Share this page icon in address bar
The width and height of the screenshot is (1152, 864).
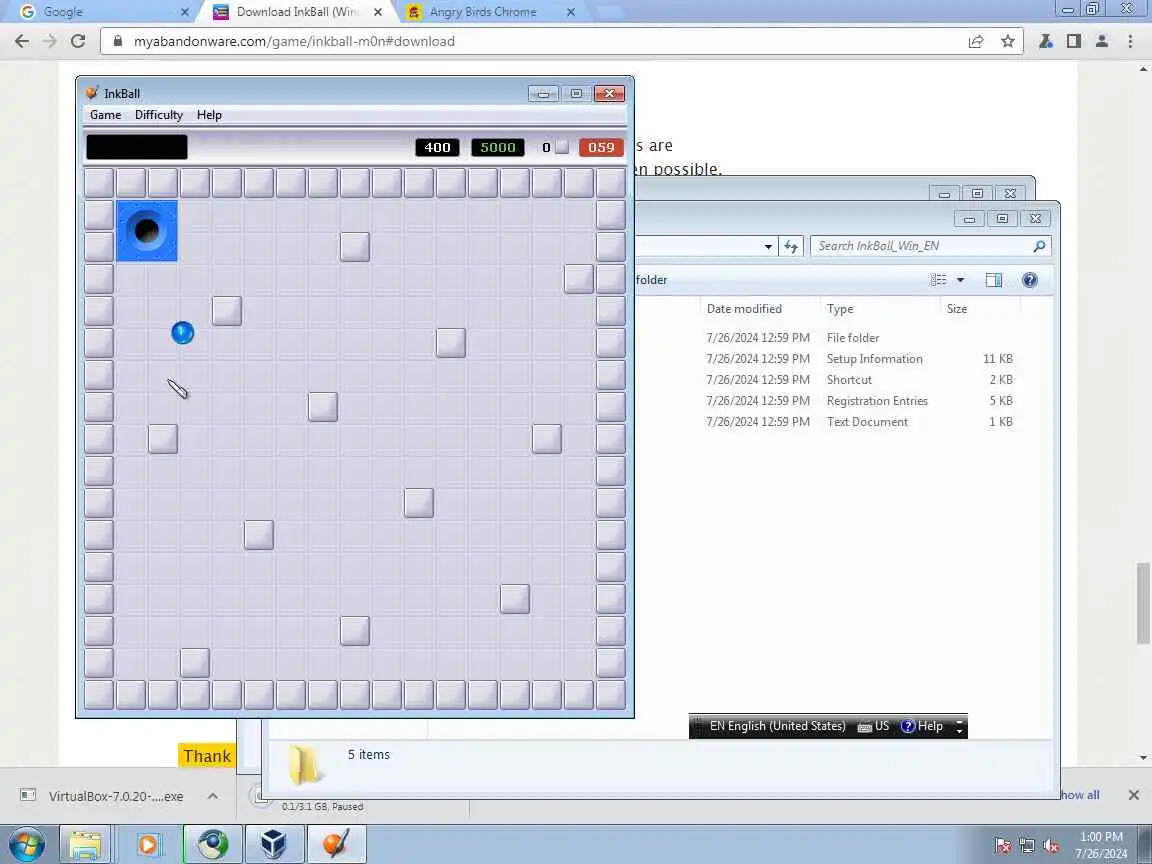coord(976,41)
